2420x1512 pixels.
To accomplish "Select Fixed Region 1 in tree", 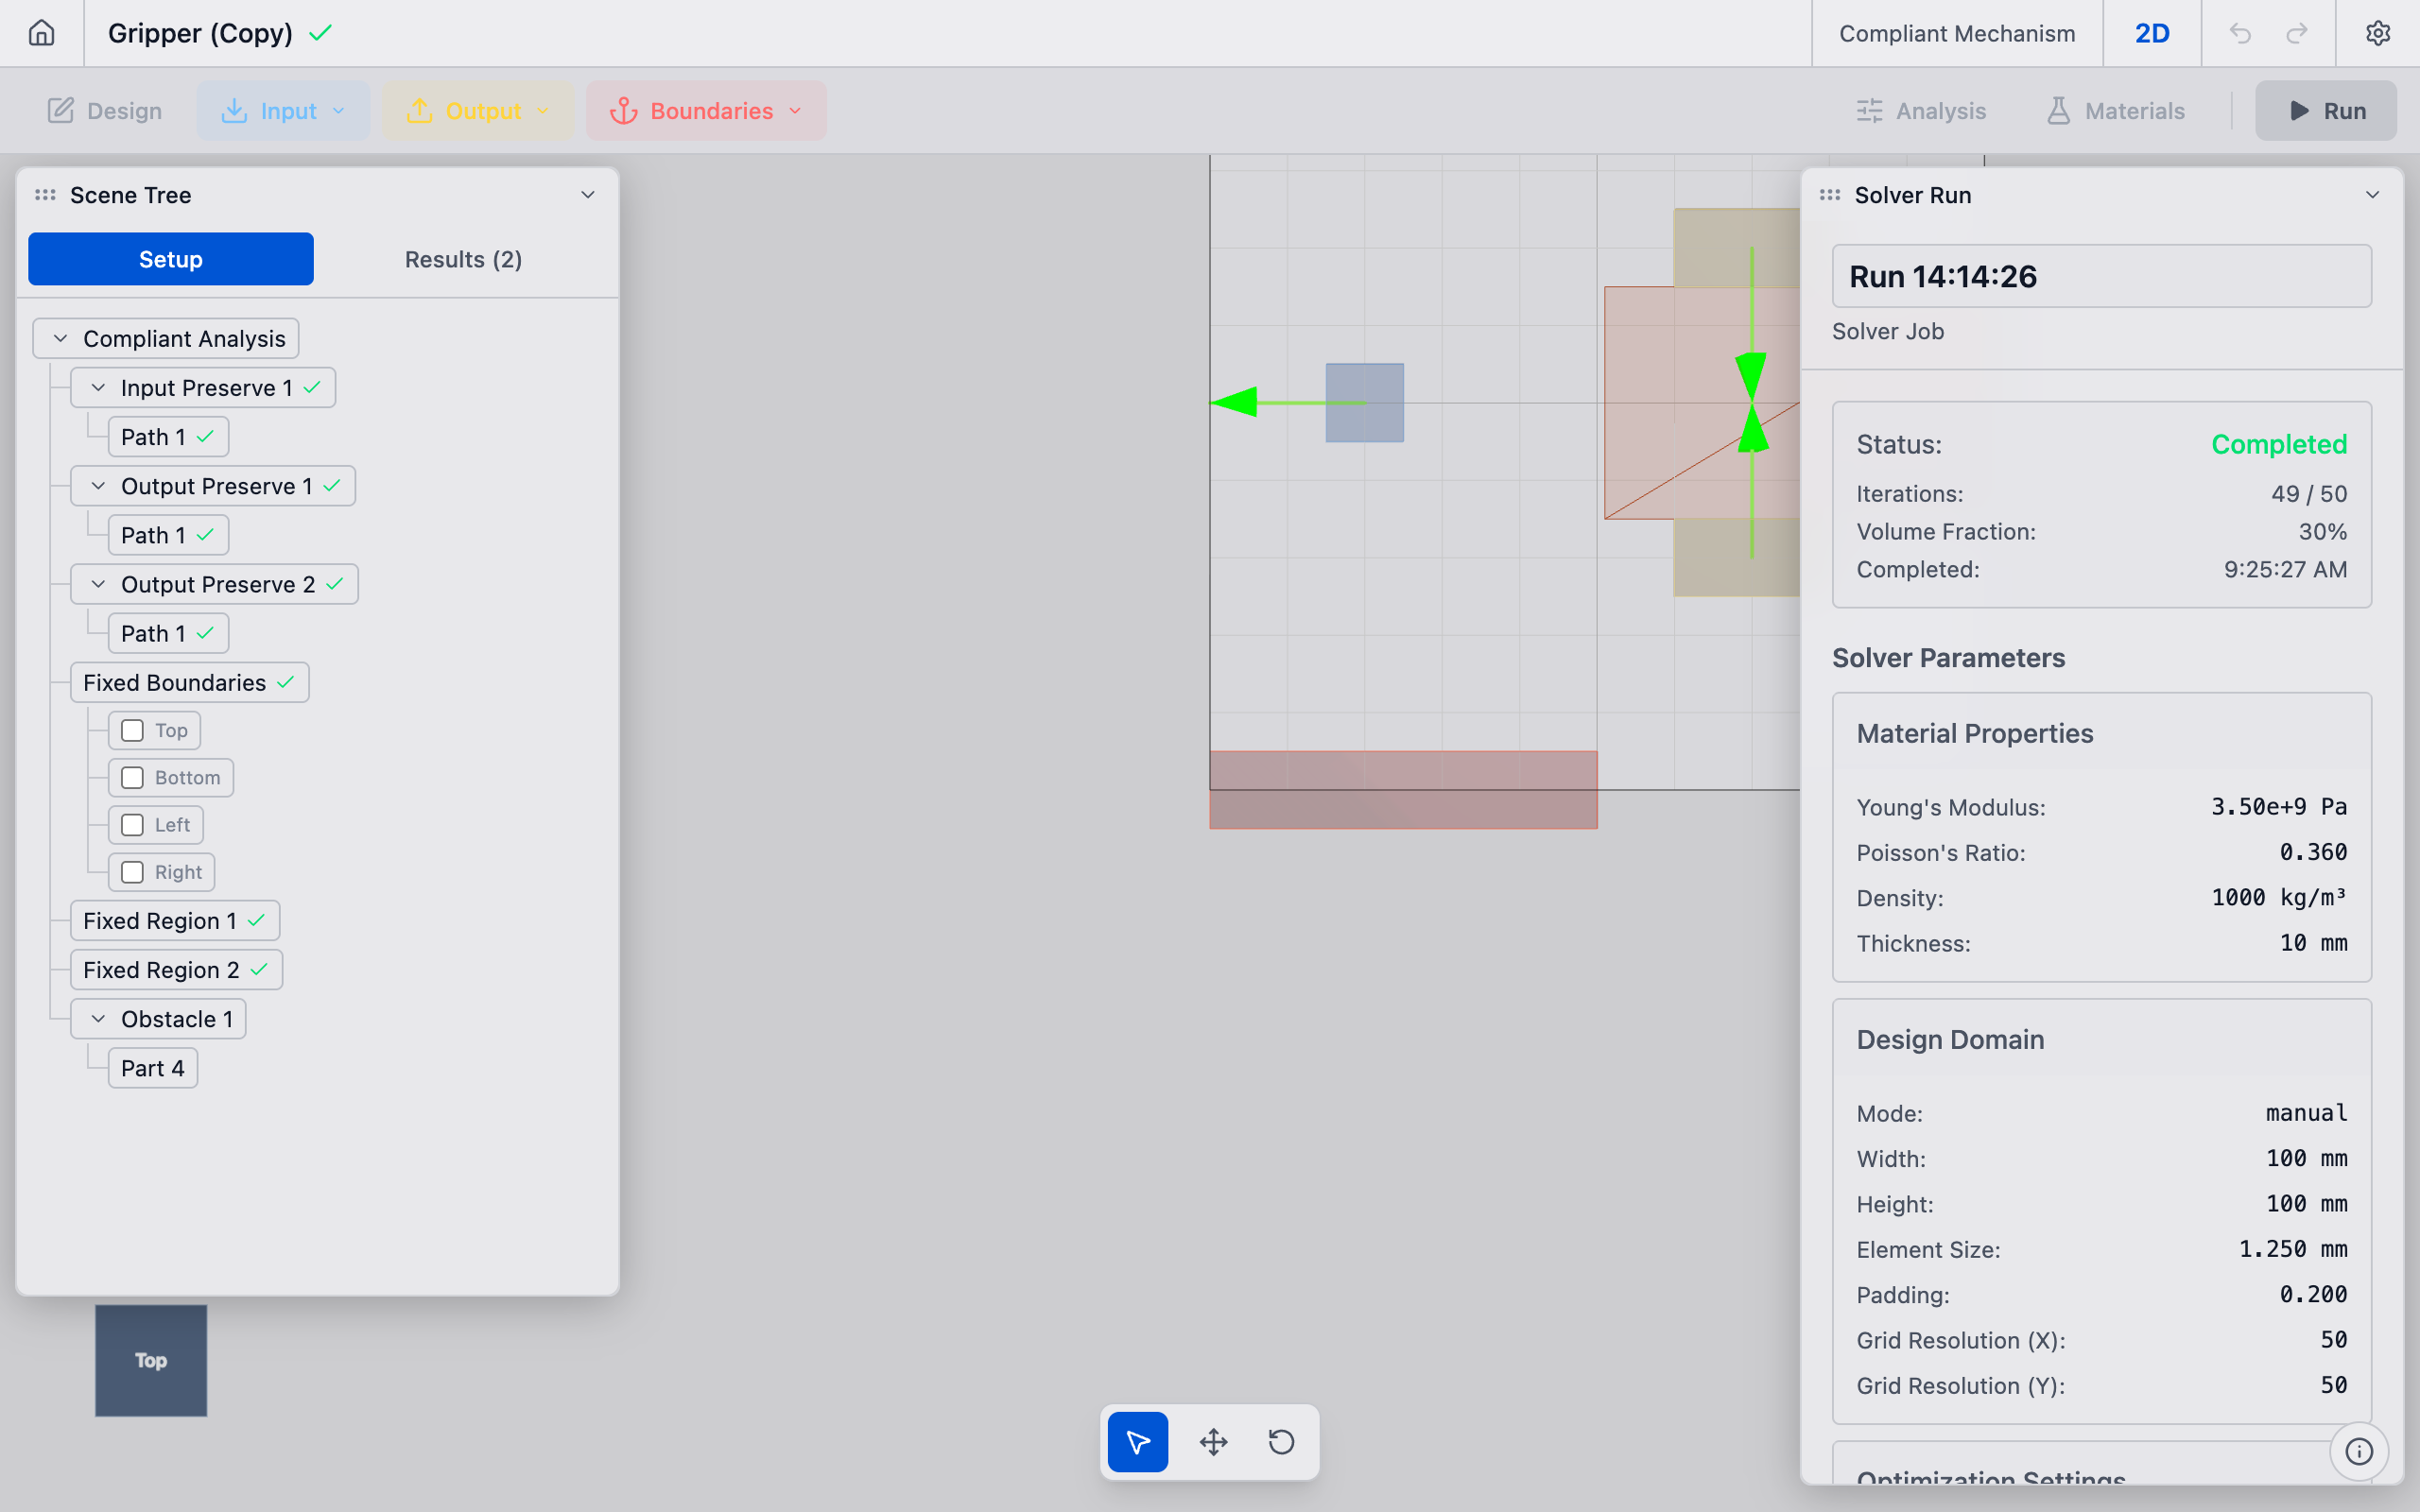I will point(175,921).
